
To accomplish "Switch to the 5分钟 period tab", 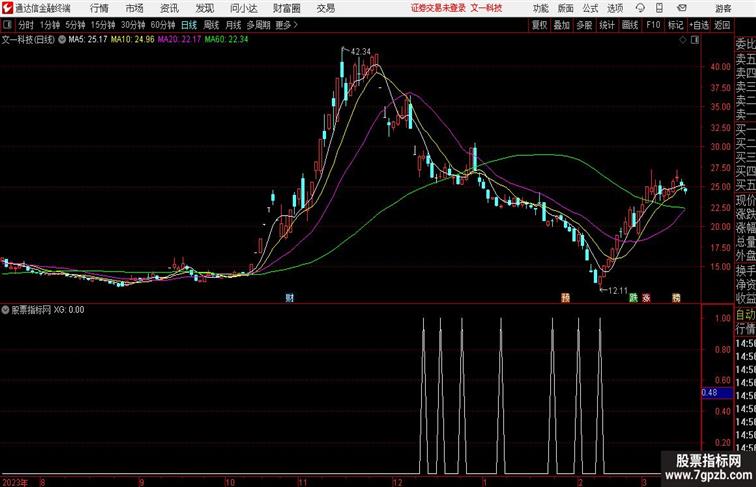I will (x=75, y=25).
